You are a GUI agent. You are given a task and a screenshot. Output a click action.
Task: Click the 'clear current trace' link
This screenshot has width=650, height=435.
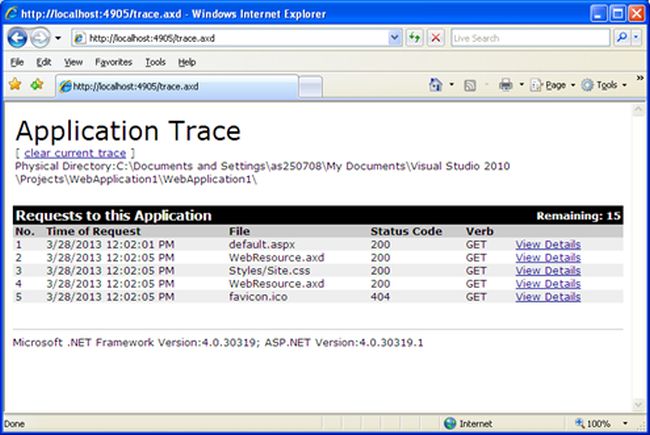point(75,153)
